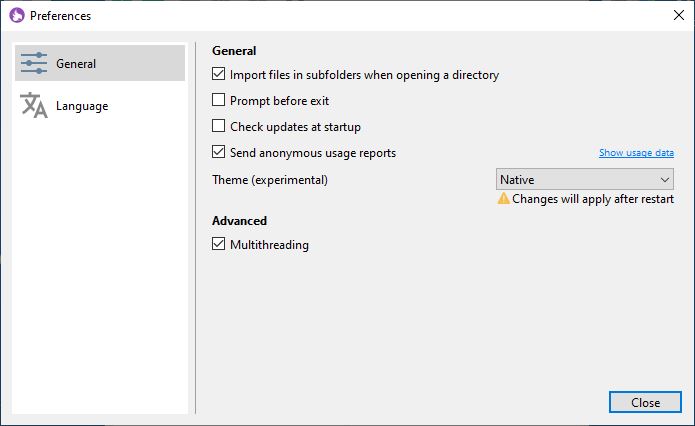
Task: Enable Check updates at startup checkbox
Action: click(219, 126)
